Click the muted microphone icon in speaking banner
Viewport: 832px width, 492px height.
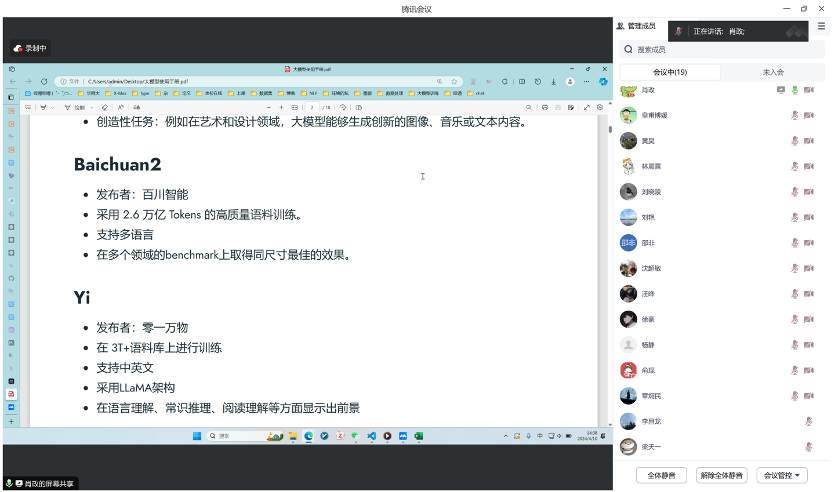[x=679, y=31]
